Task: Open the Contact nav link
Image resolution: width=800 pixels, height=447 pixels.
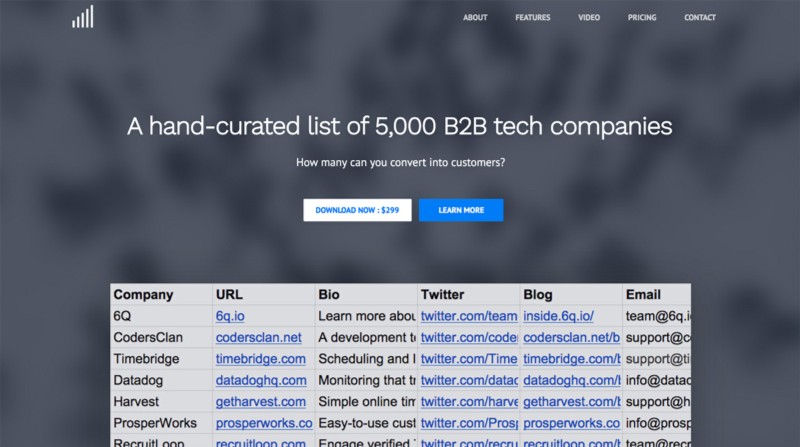Action: click(700, 18)
